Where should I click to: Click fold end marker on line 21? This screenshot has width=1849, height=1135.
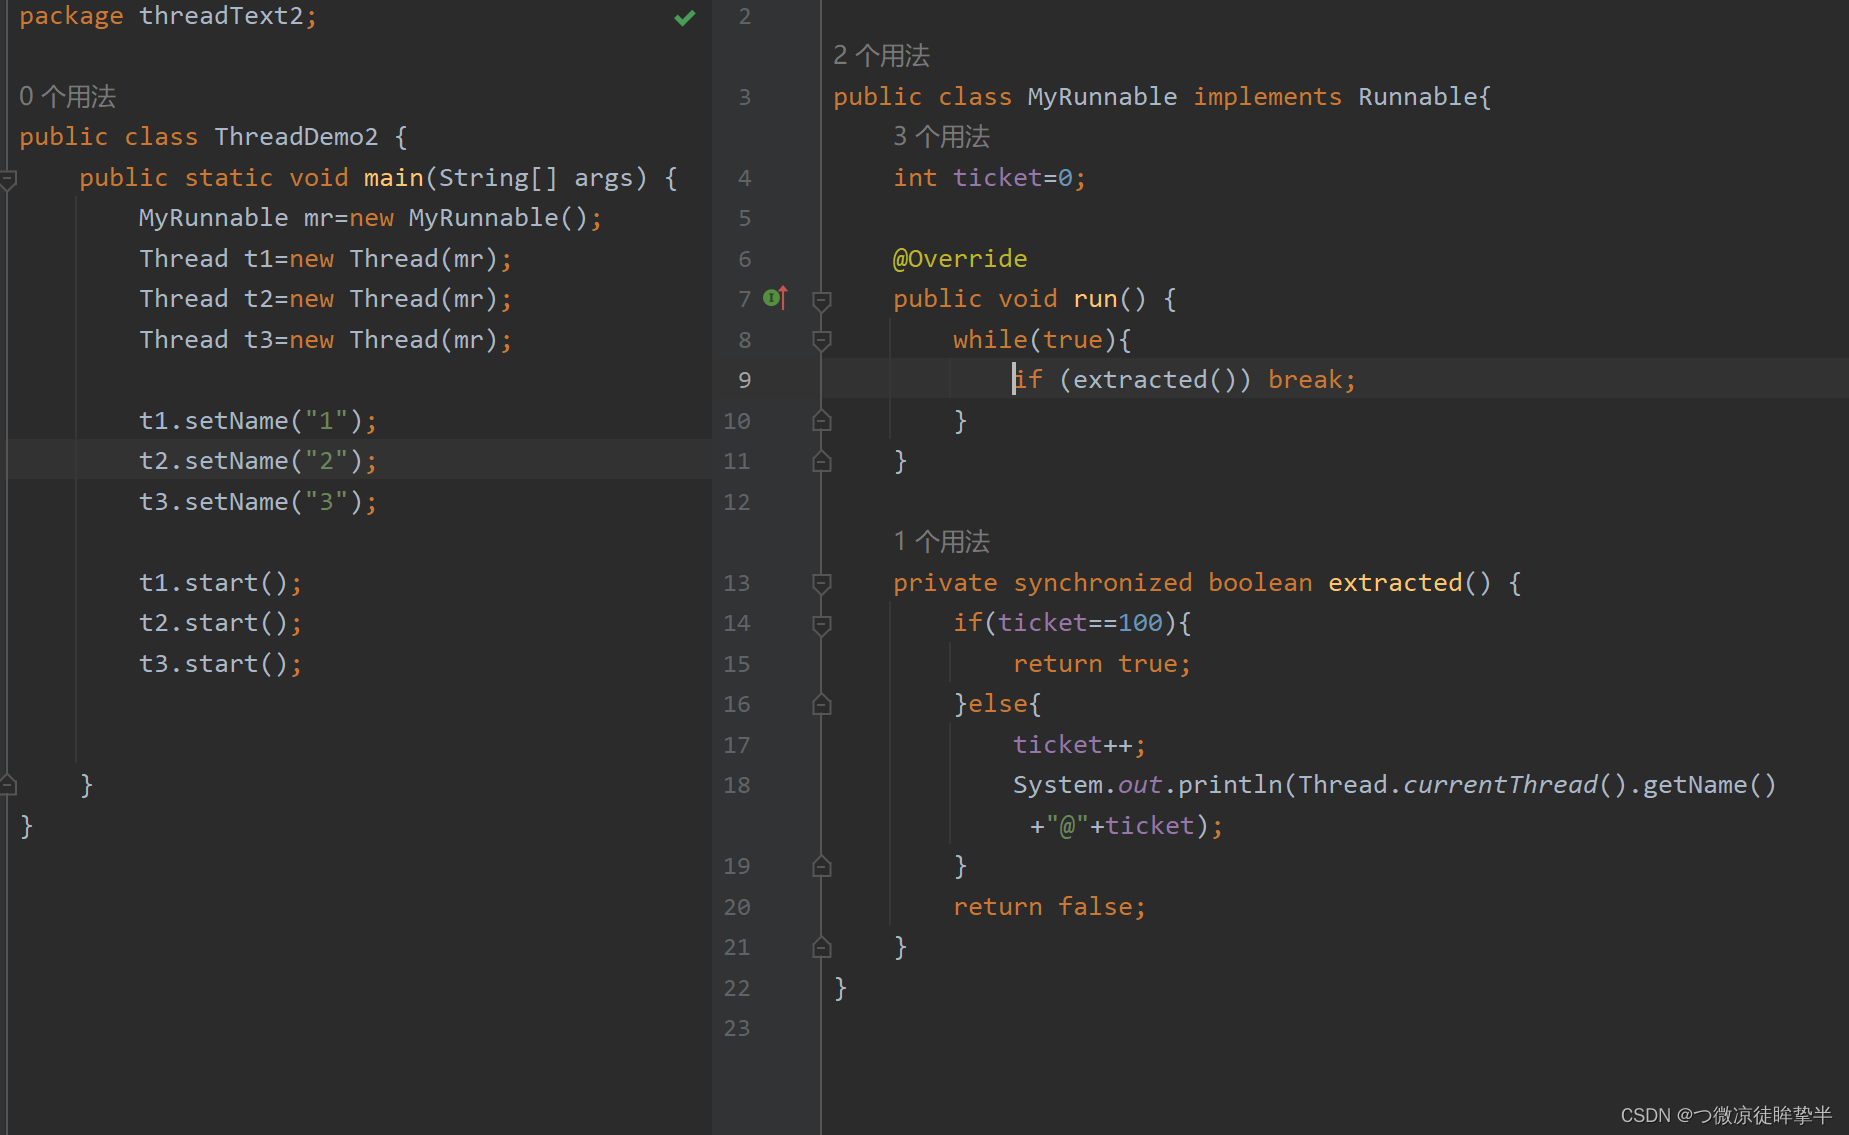click(x=822, y=947)
